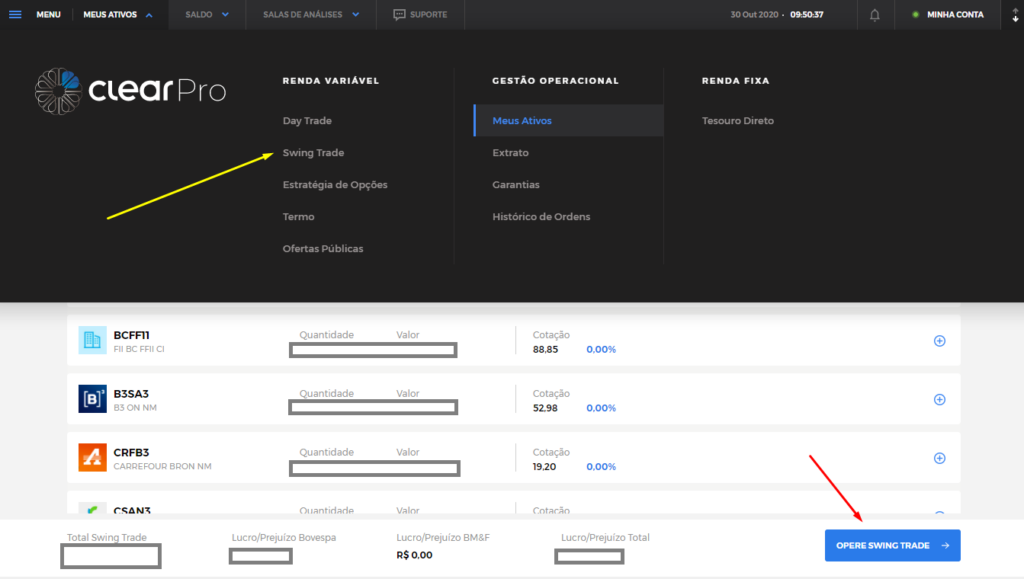Open Minha Conta account menu
The width and height of the screenshot is (1024, 579).
(x=954, y=15)
